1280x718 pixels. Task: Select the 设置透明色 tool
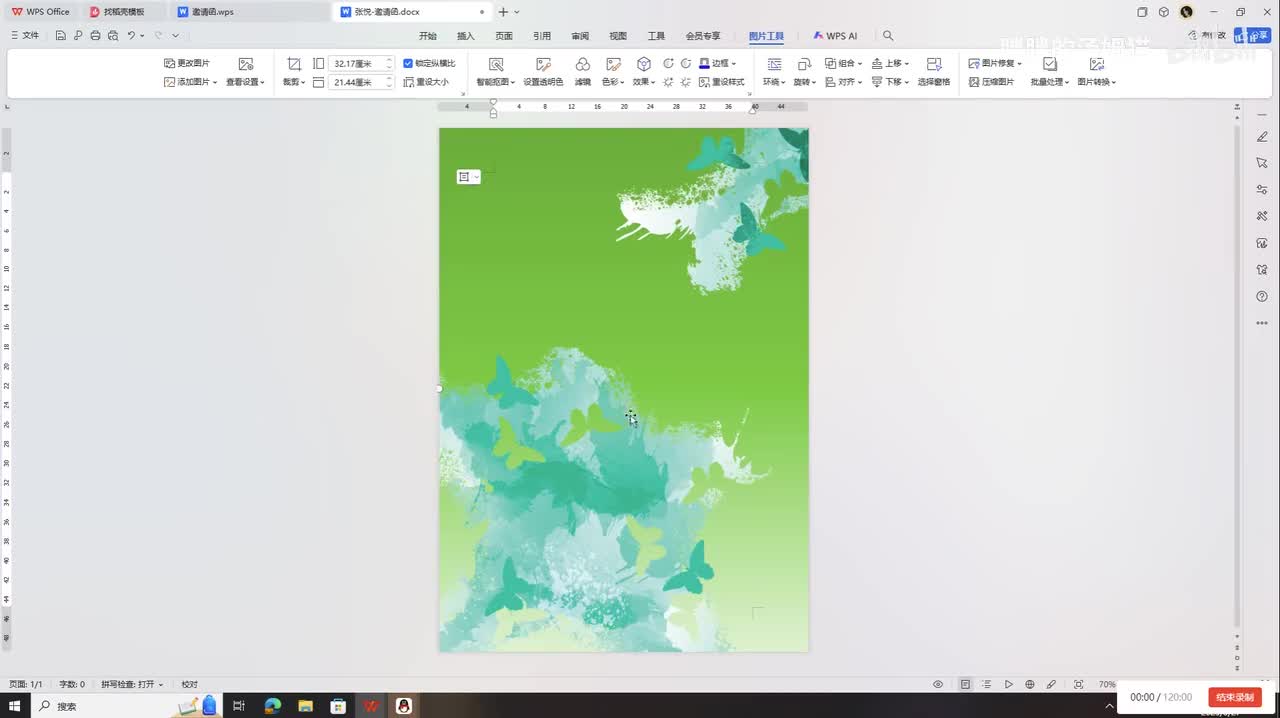tap(543, 73)
